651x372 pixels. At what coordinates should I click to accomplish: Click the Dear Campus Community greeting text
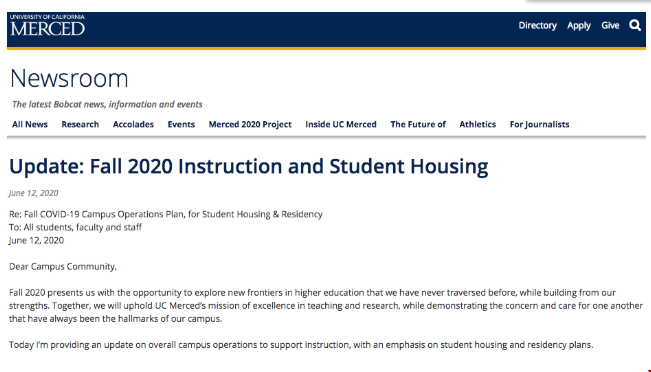pos(63,267)
